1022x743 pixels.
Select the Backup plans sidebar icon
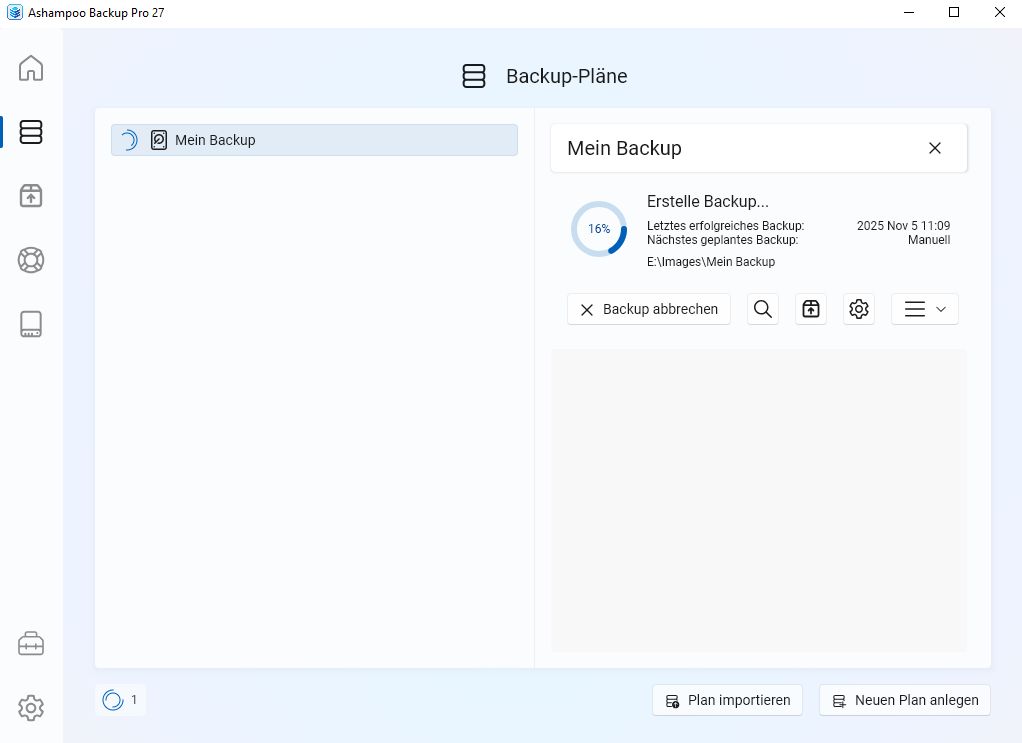point(31,132)
